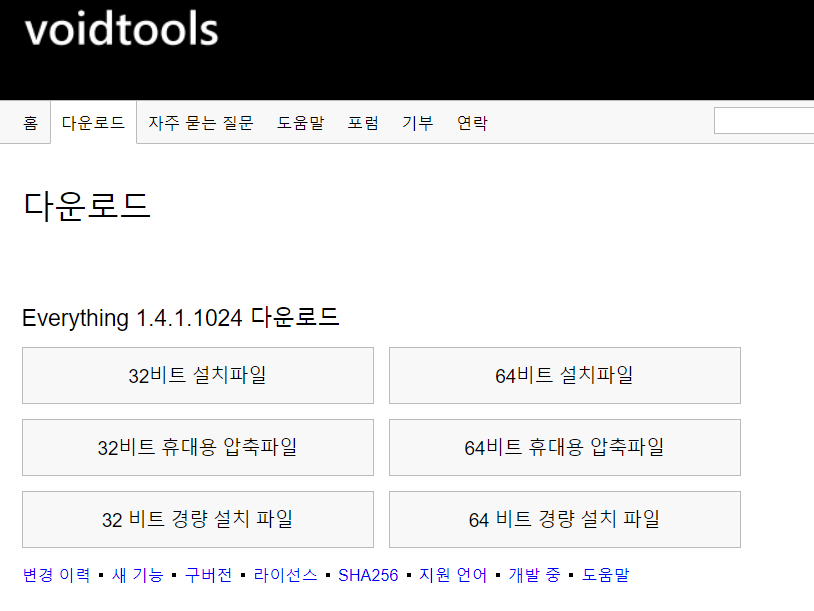The image size is (814, 611).
Task: Download the 64비트 휴대용 압축파일
Action: 565,447
